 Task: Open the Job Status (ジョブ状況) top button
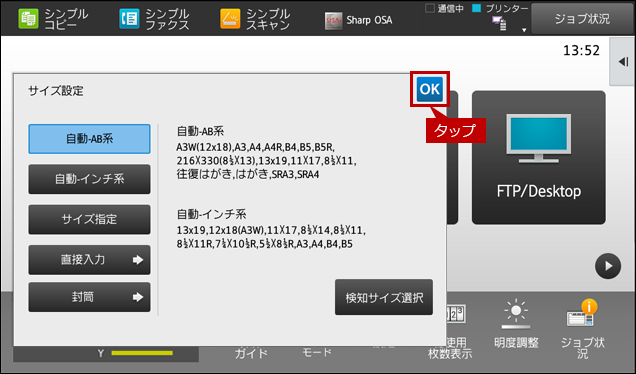[582, 19]
